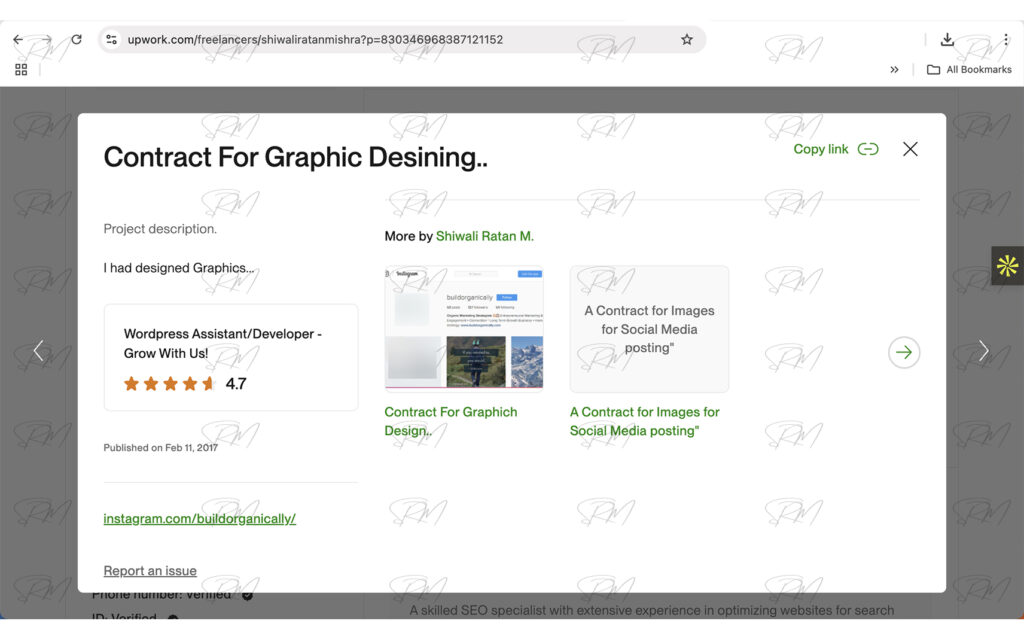Open the Wordpress Assistant/Developer job card
The width and height of the screenshot is (1024, 639).
(231, 357)
